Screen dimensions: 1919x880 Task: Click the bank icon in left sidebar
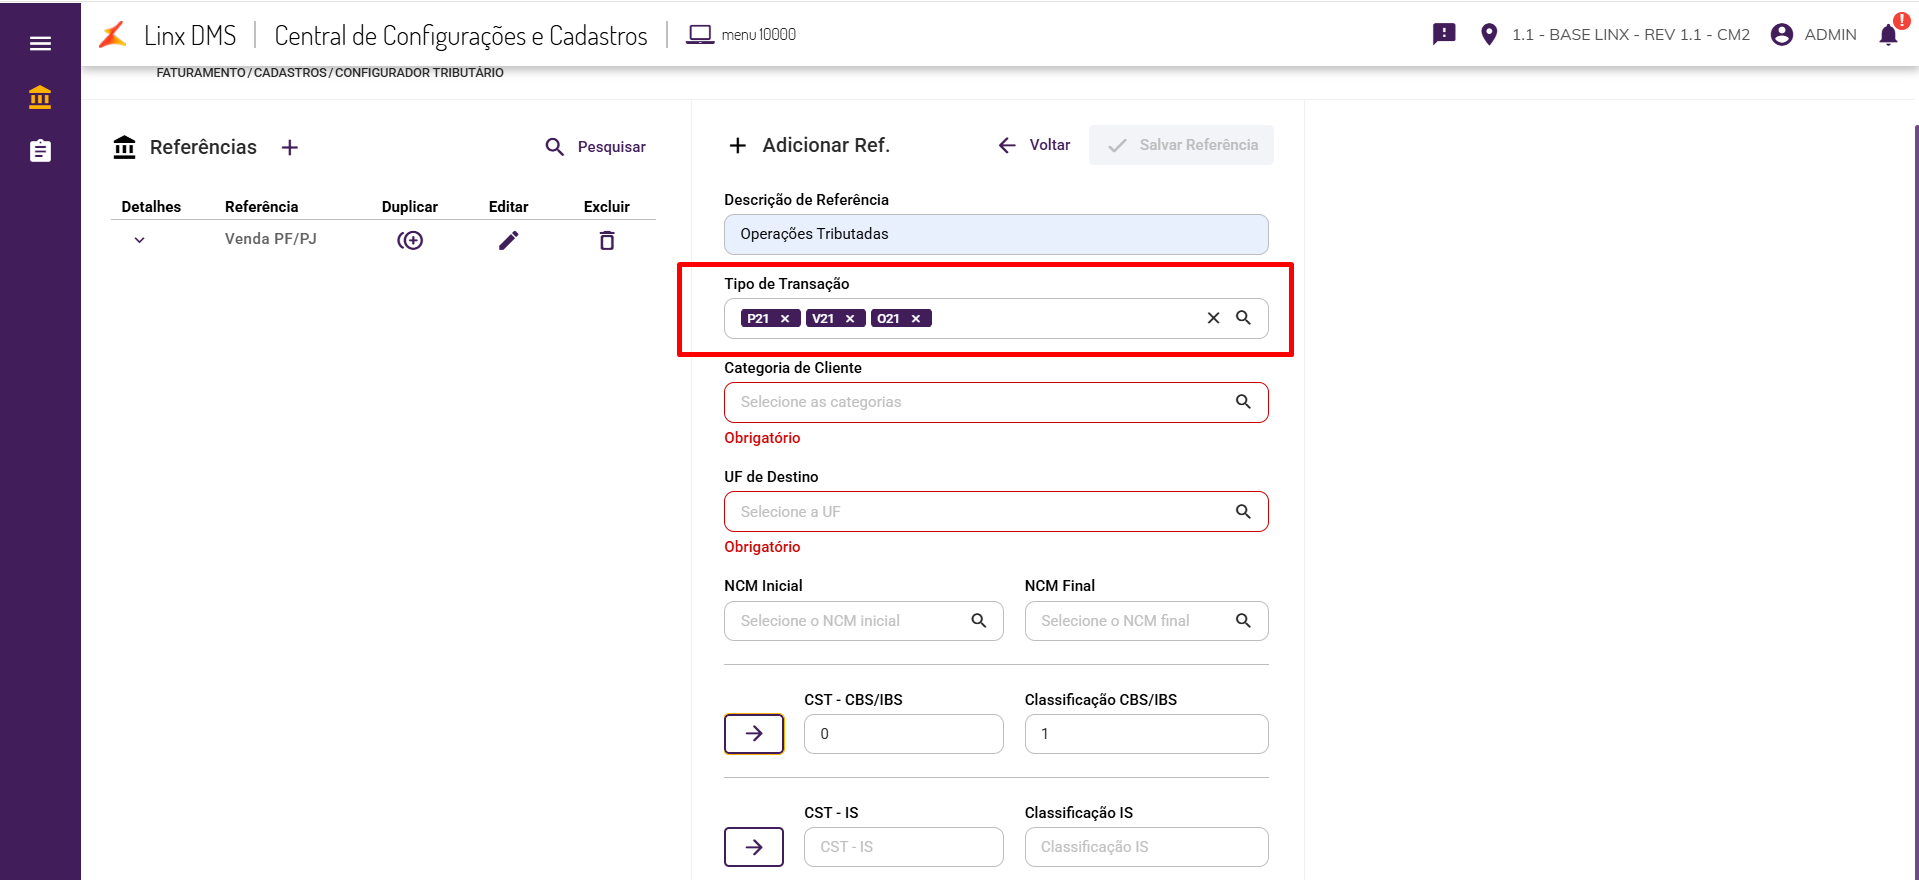click(x=40, y=98)
